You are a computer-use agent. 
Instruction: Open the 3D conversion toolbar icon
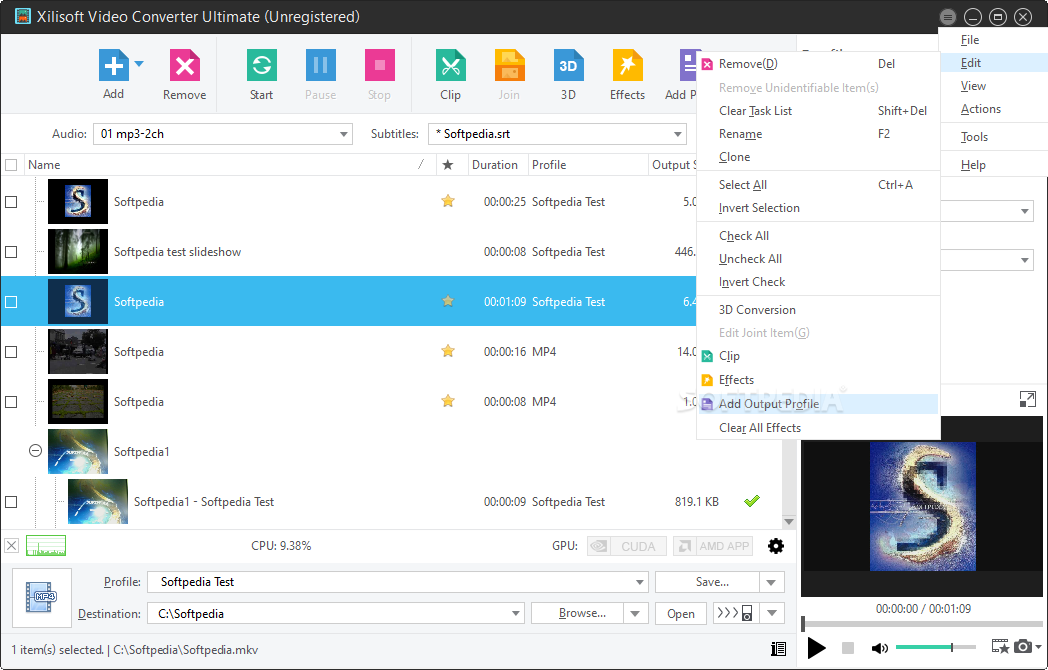tap(568, 66)
